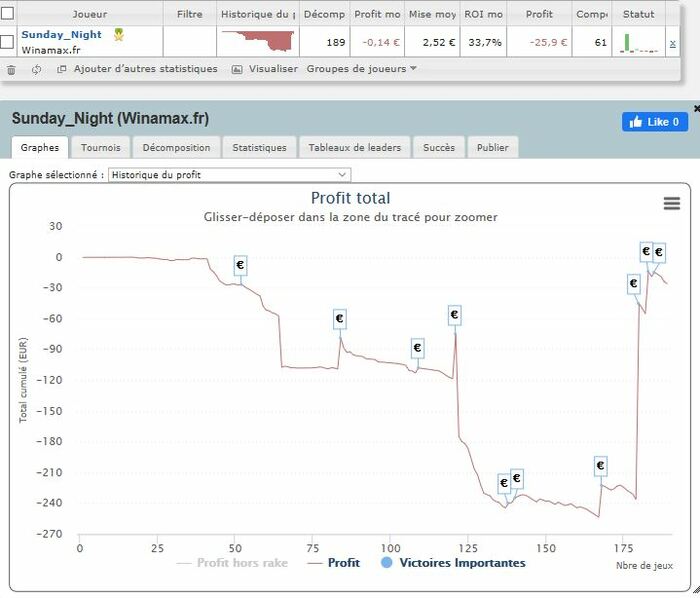Toggle the red Profit legend series
700x598 pixels.
pyautogui.click(x=333, y=563)
